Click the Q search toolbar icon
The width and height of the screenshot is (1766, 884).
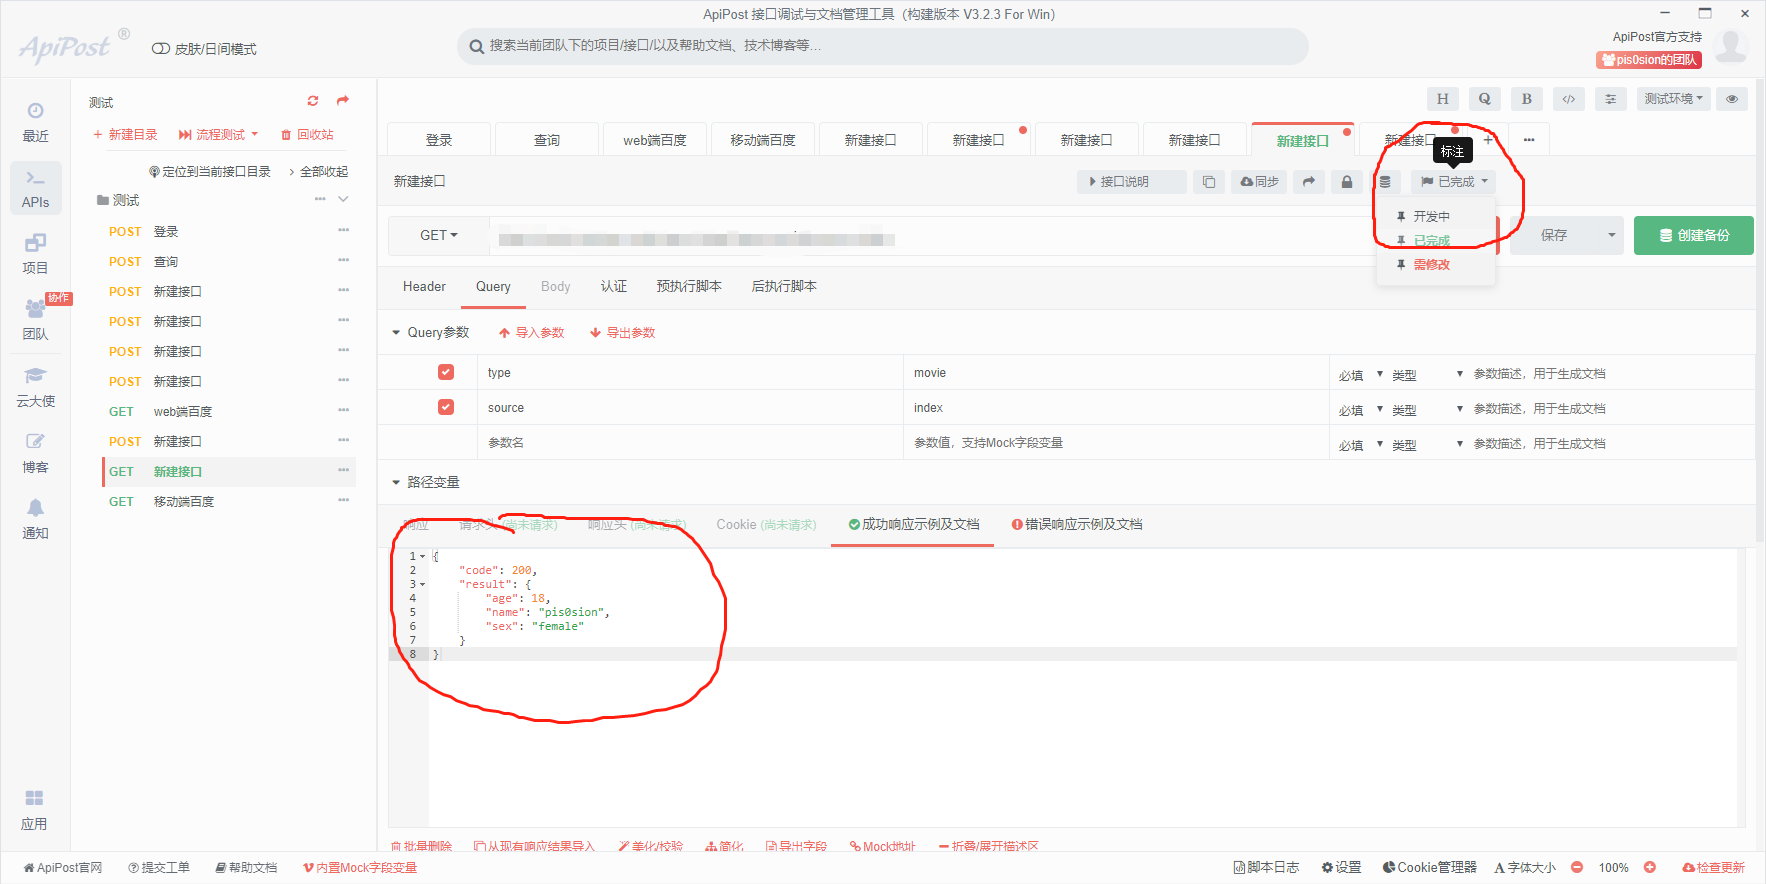(1484, 99)
